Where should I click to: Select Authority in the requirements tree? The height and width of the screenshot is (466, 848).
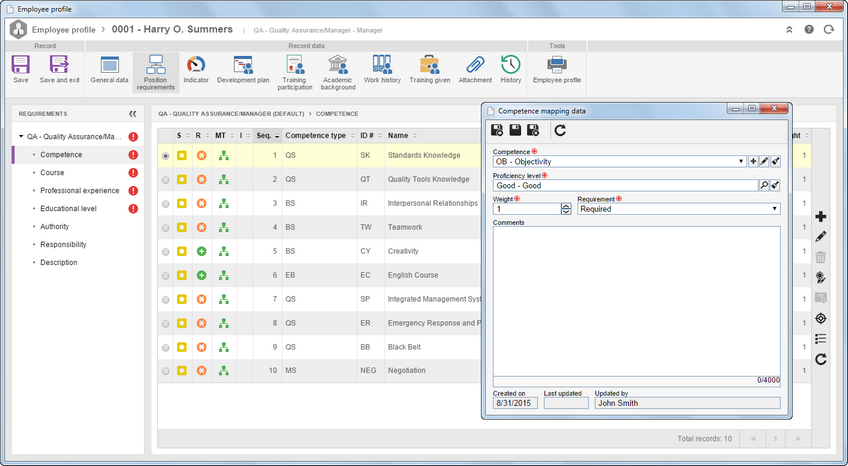point(55,227)
